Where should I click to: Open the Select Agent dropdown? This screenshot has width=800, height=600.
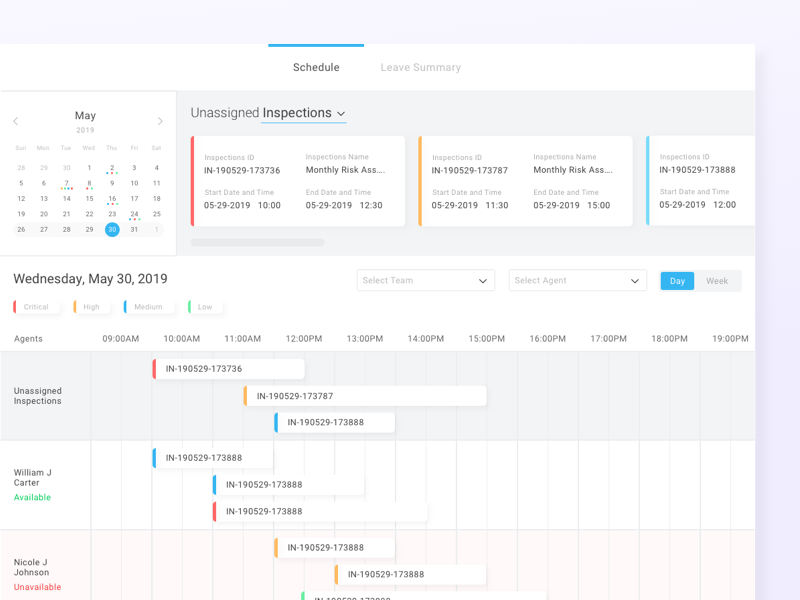point(577,280)
